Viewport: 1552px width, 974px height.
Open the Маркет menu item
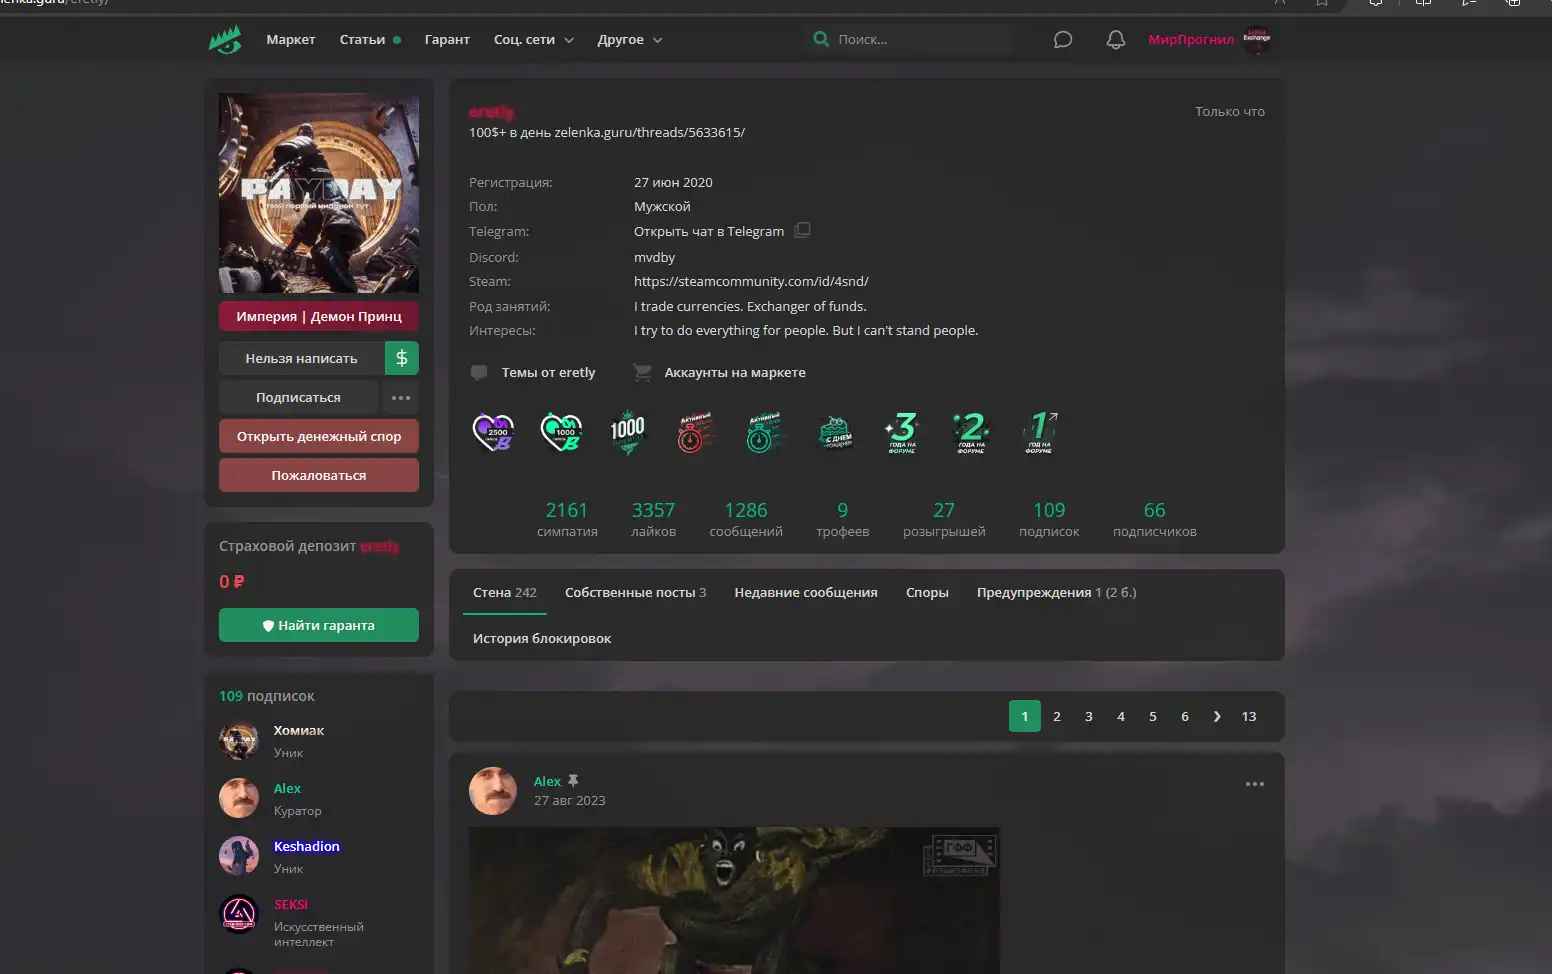pos(291,39)
